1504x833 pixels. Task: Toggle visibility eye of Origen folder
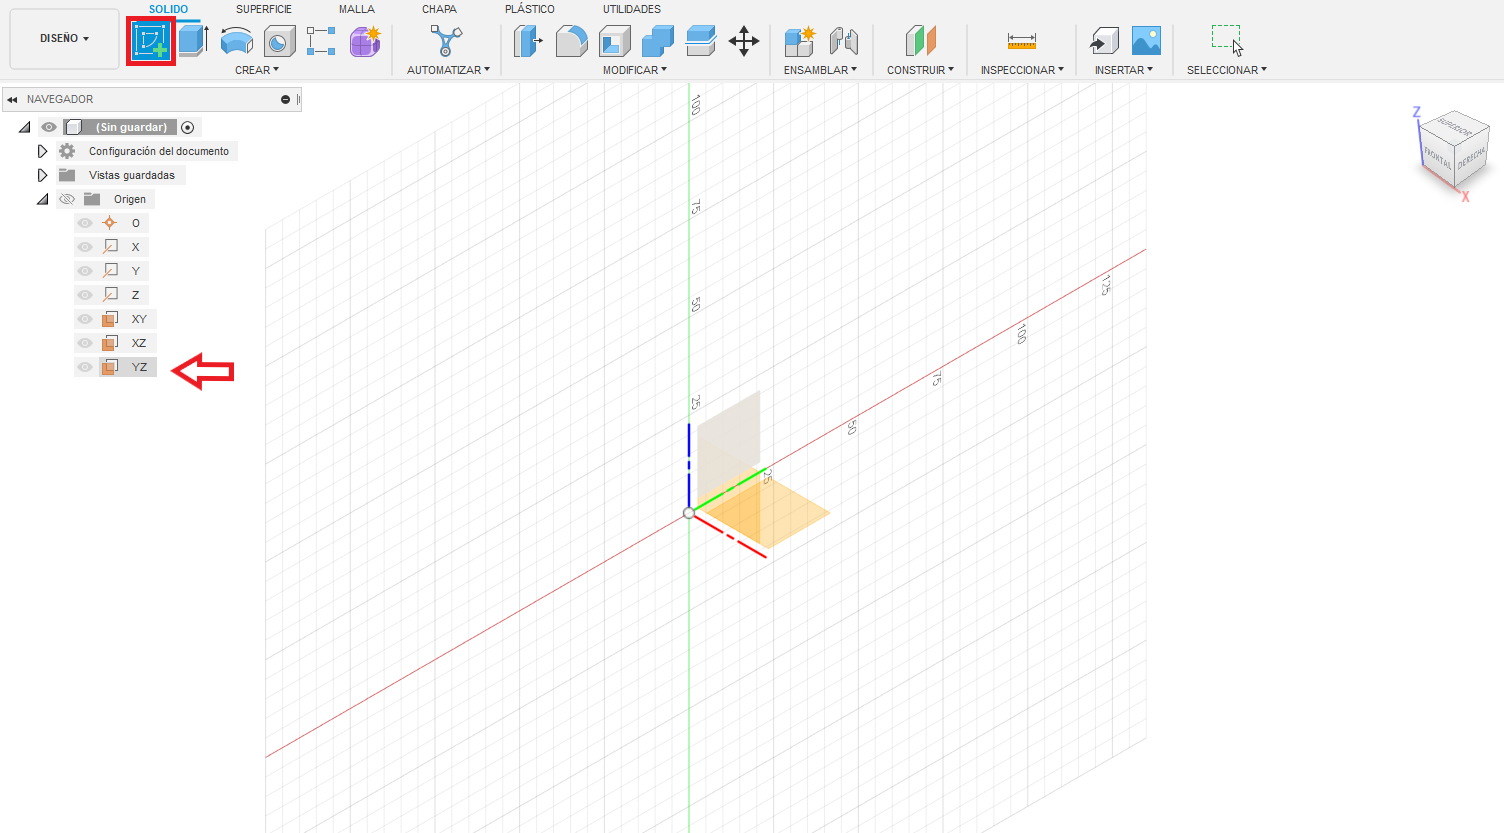tap(67, 199)
